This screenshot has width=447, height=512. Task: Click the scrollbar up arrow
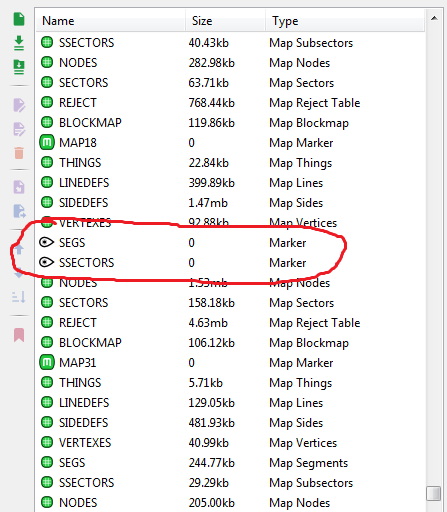434,18
